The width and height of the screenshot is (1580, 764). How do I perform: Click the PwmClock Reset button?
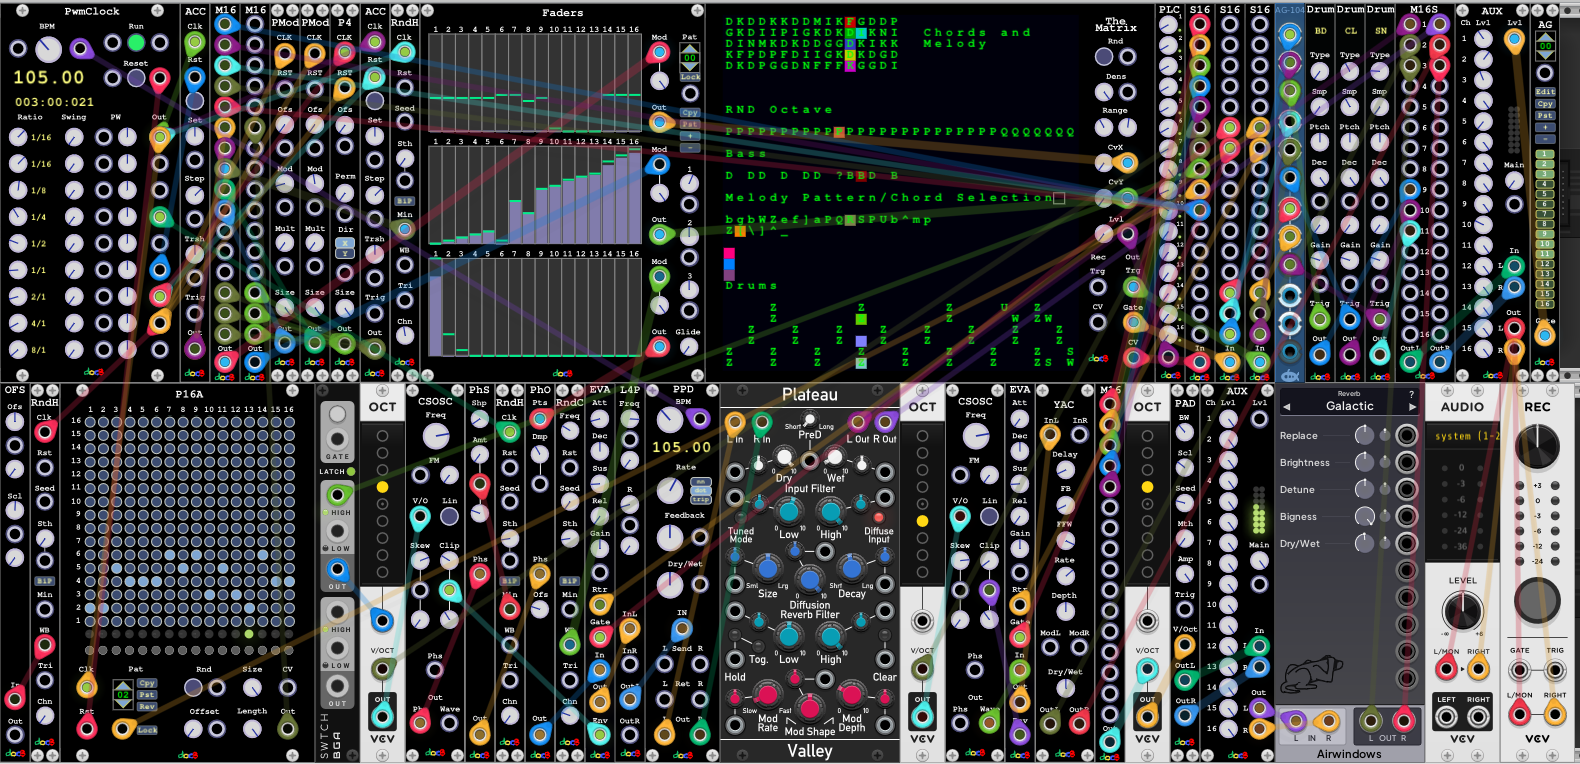(x=136, y=77)
